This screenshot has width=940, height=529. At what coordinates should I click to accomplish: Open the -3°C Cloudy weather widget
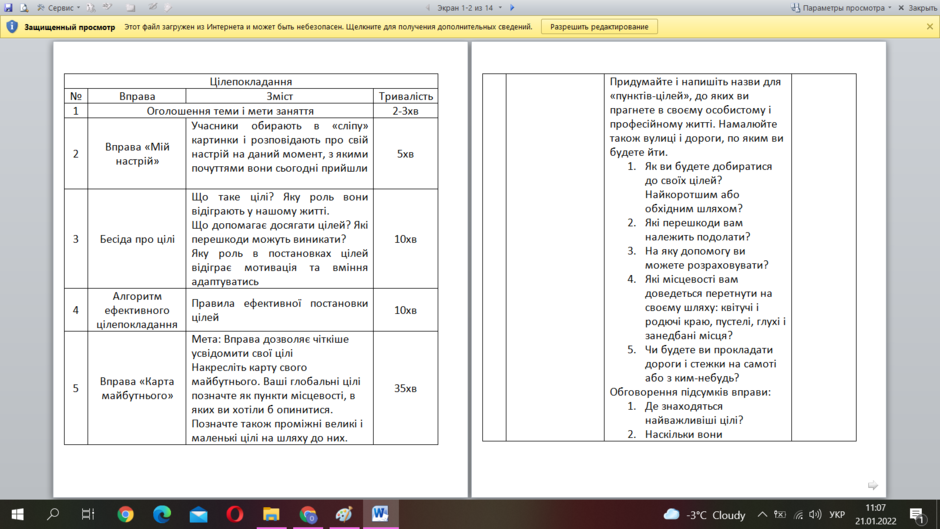704,515
